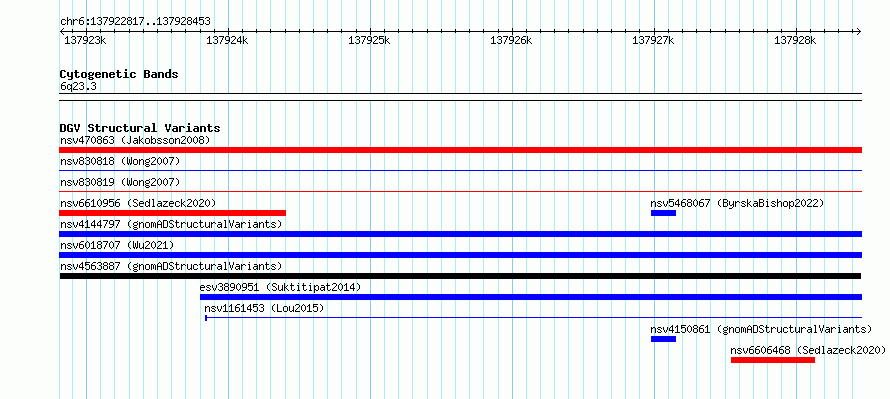Click the nsv5468067 (ByrskaBishop2022) small blue bar

tap(664, 213)
